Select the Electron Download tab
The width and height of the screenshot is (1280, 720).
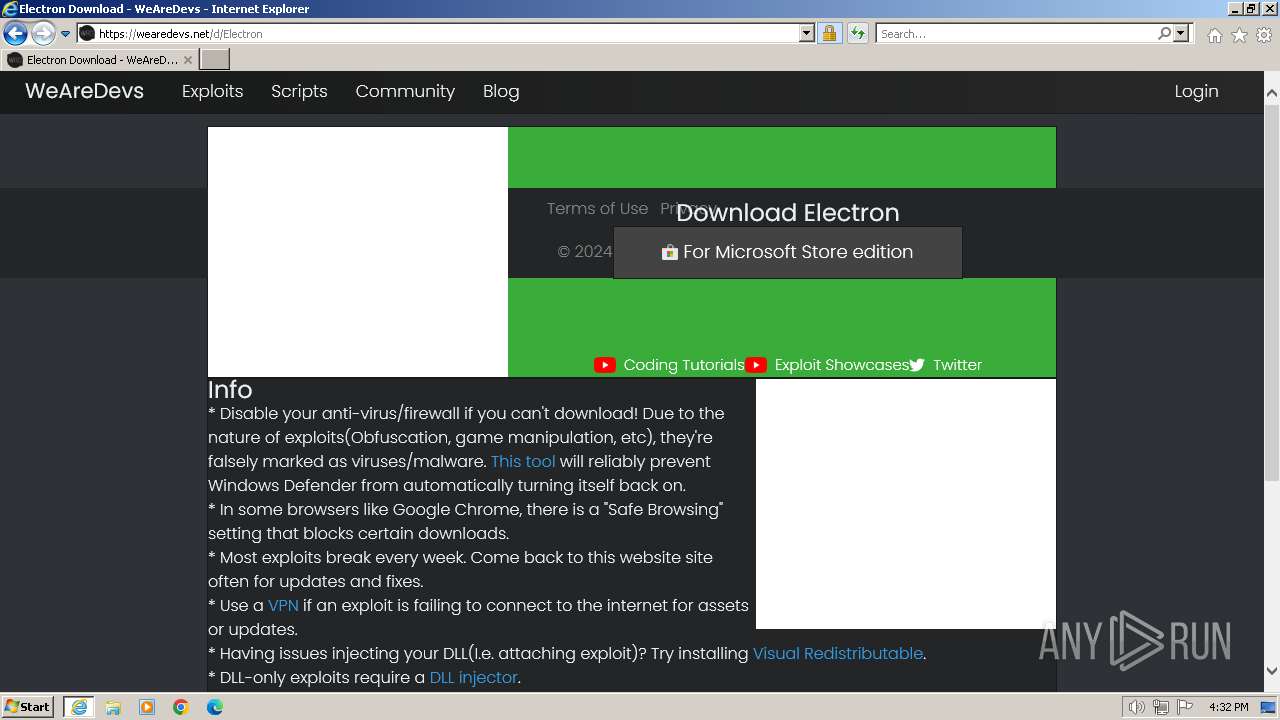pyautogui.click(x=99, y=60)
